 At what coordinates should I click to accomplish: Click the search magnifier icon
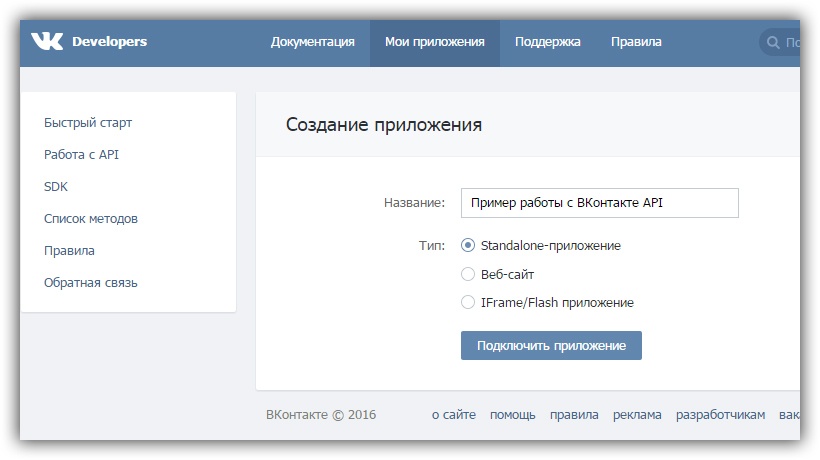[x=773, y=42]
